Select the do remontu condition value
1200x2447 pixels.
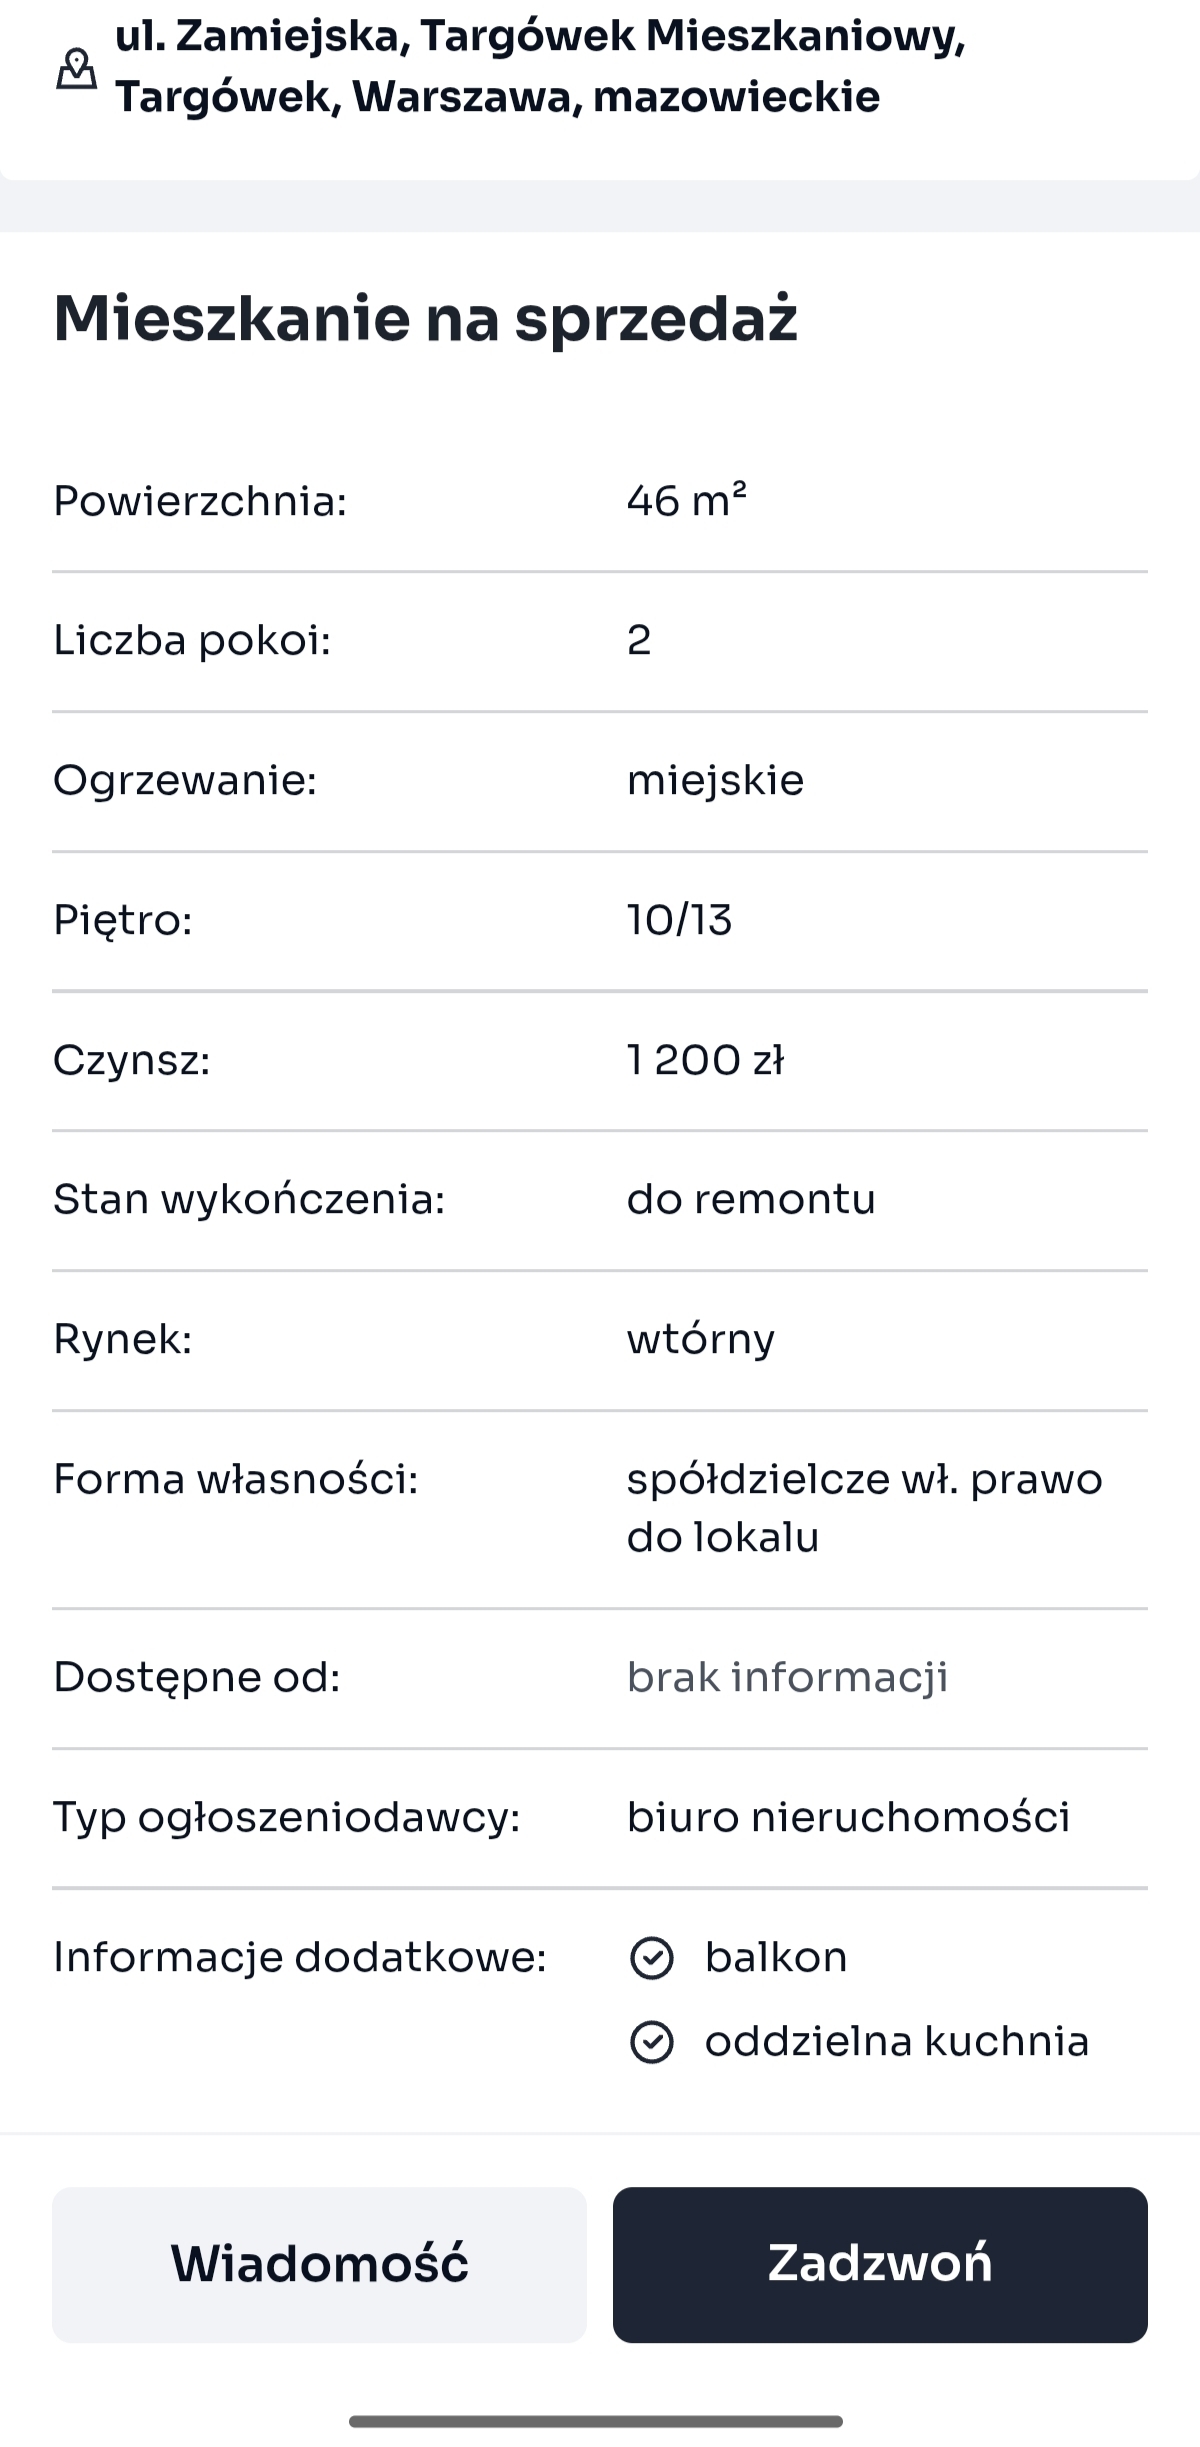click(751, 1199)
